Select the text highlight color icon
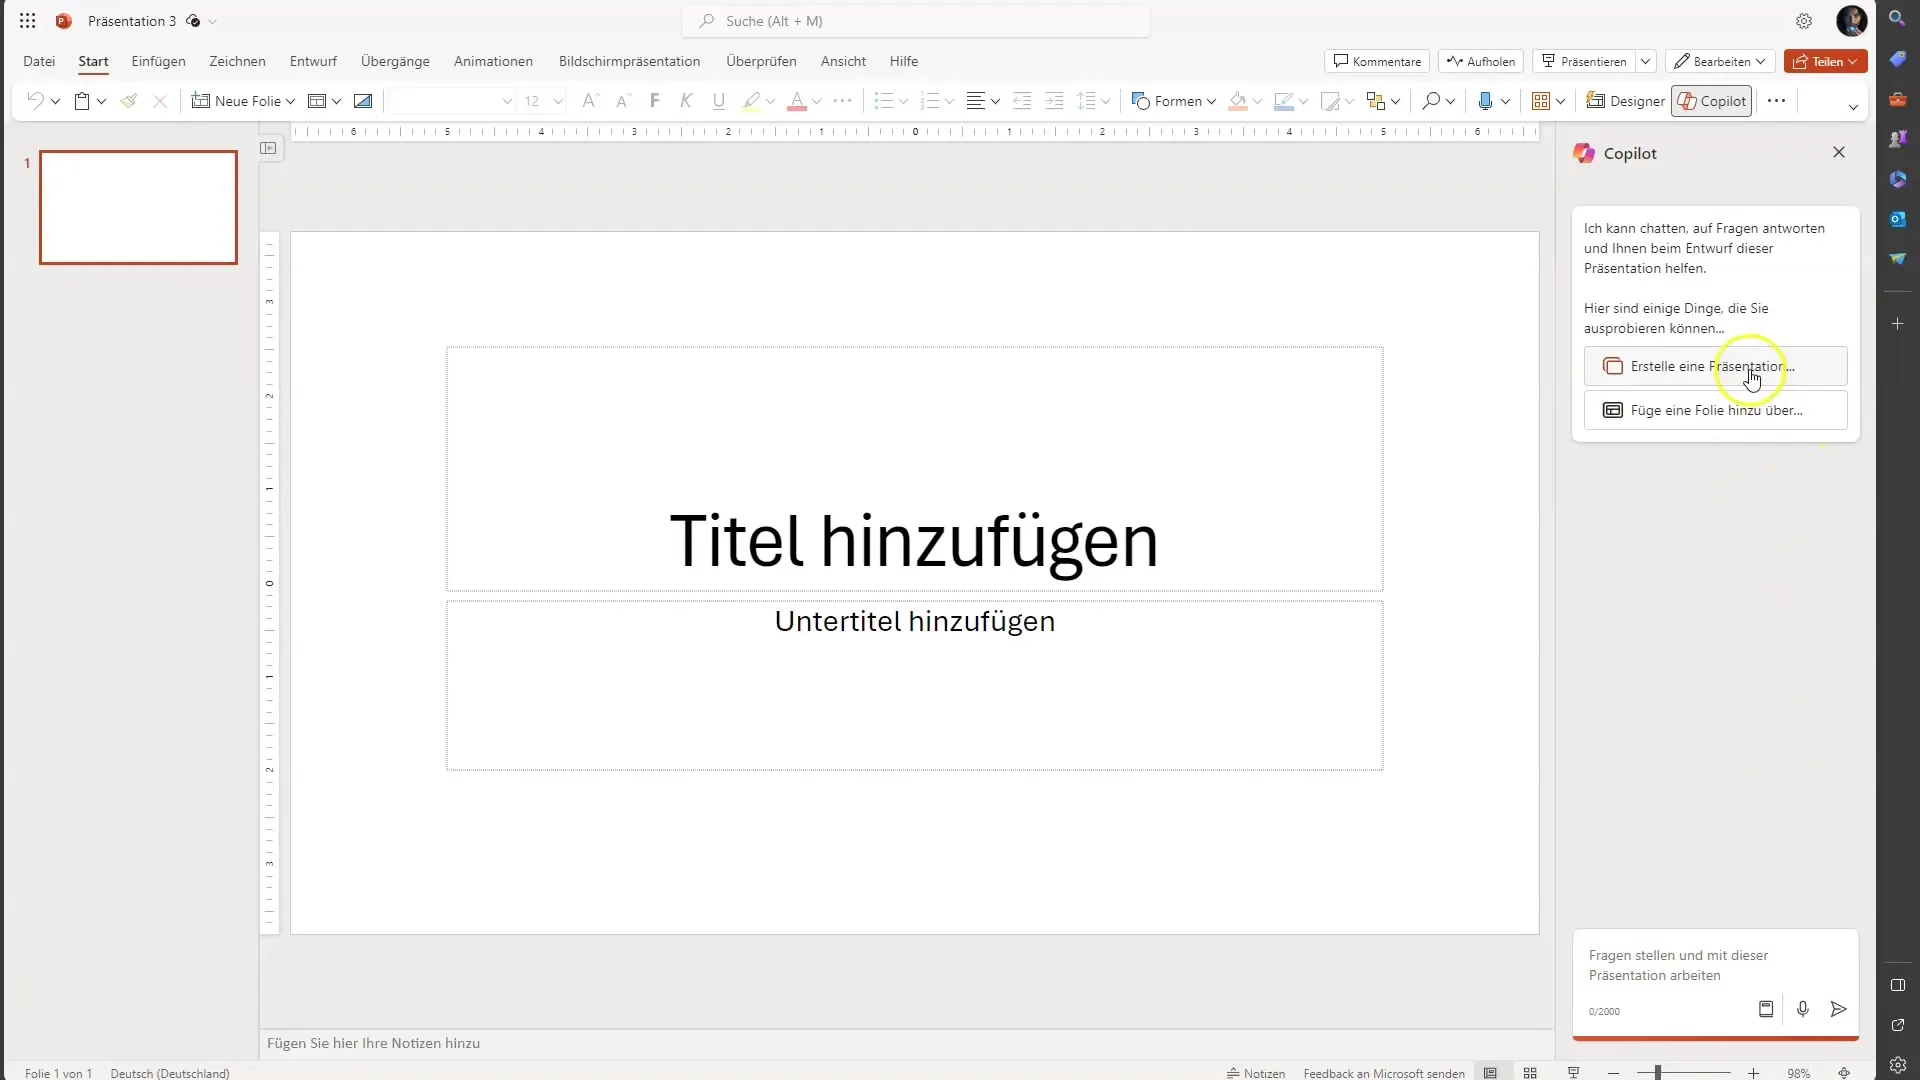 [x=750, y=102]
